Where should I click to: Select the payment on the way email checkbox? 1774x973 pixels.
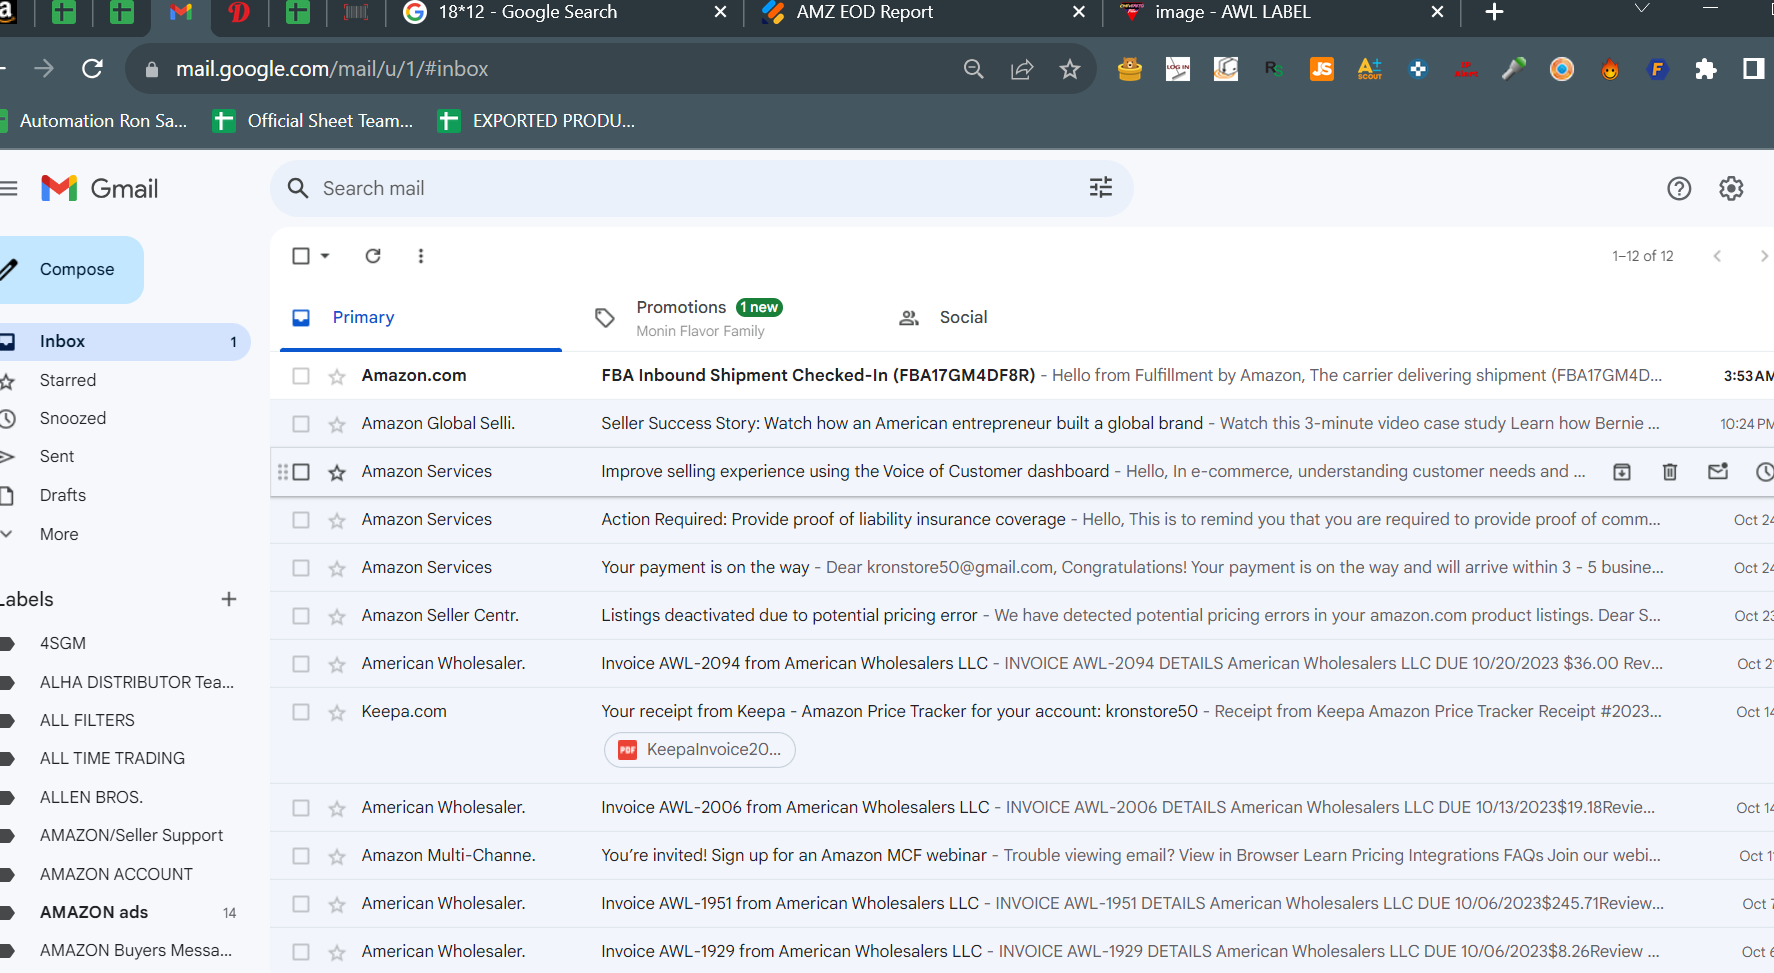pyautogui.click(x=301, y=568)
